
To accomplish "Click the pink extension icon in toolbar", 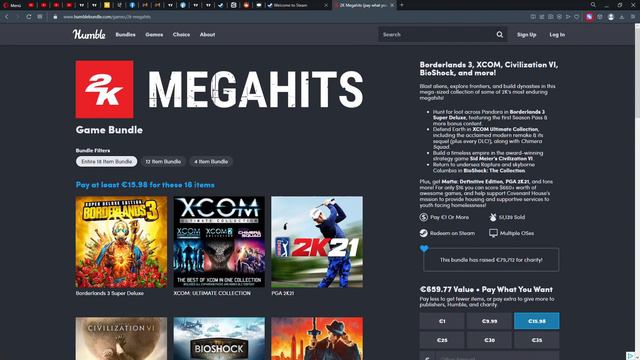I will [589, 17].
